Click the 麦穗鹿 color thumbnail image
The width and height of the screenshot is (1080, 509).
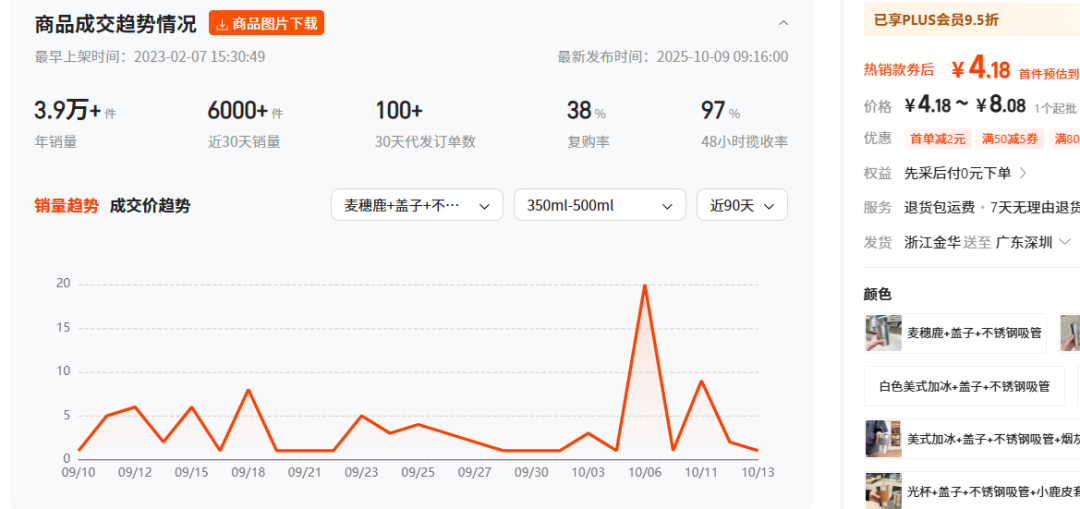pyautogui.click(x=884, y=333)
